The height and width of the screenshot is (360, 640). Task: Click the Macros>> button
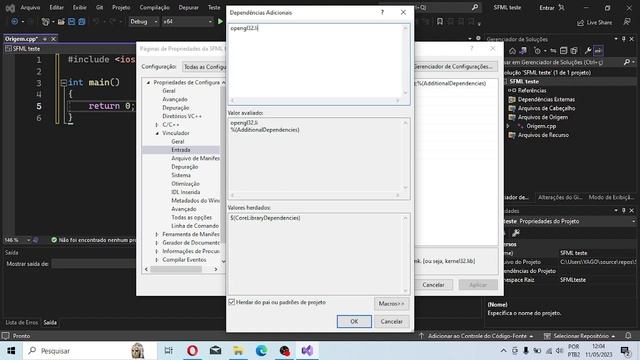click(x=391, y=304)
